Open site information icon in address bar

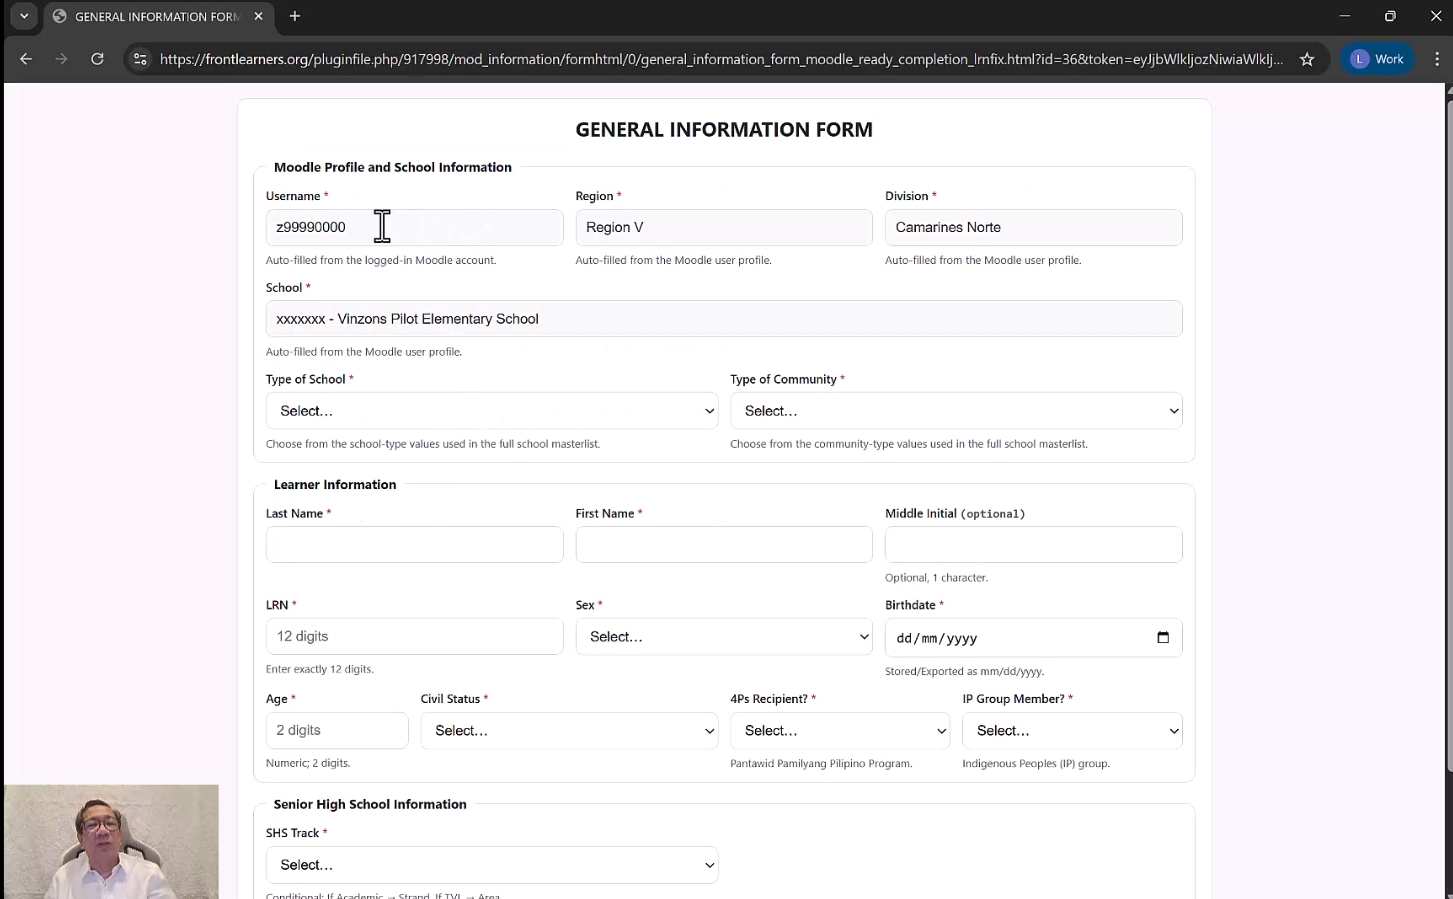[140, 59]
